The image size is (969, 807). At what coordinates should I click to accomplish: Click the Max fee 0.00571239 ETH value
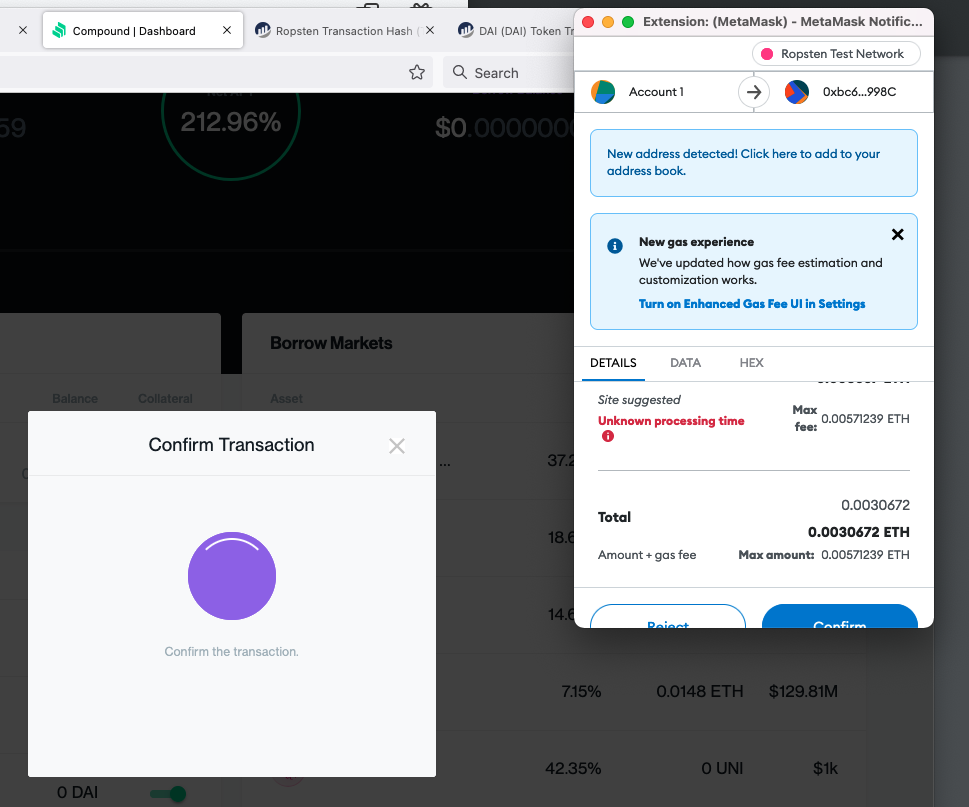865,419
